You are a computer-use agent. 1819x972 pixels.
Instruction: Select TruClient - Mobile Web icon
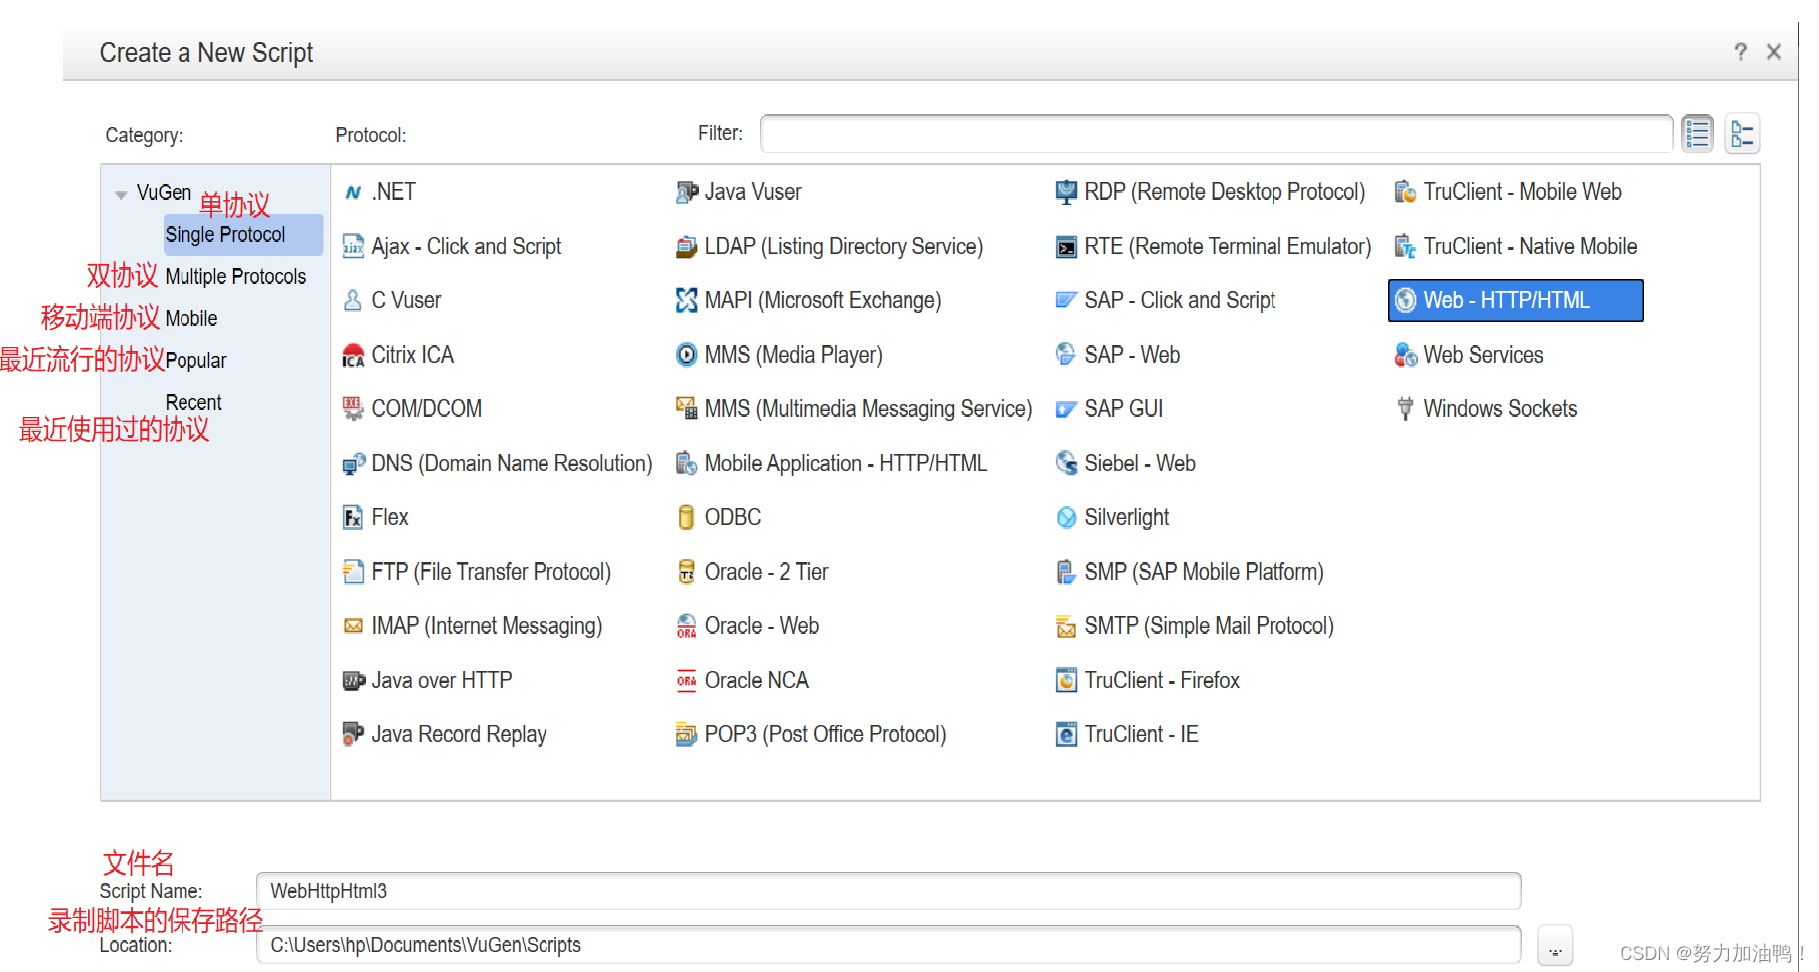click(1405, 192)
